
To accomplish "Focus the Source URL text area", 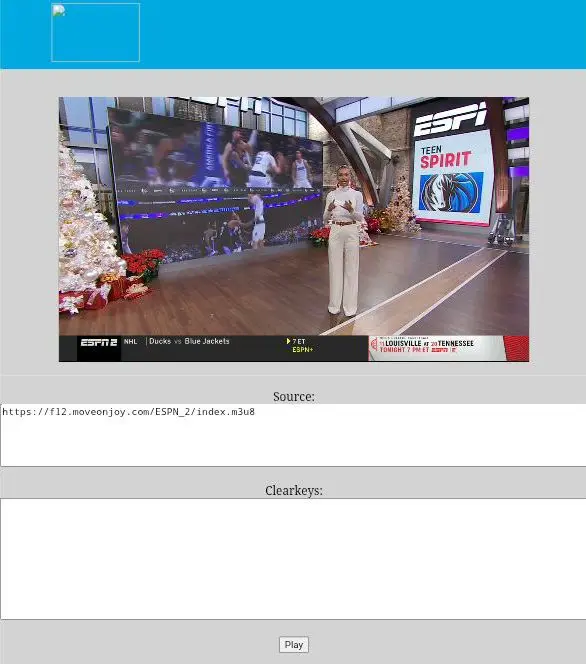I will 293,435.
